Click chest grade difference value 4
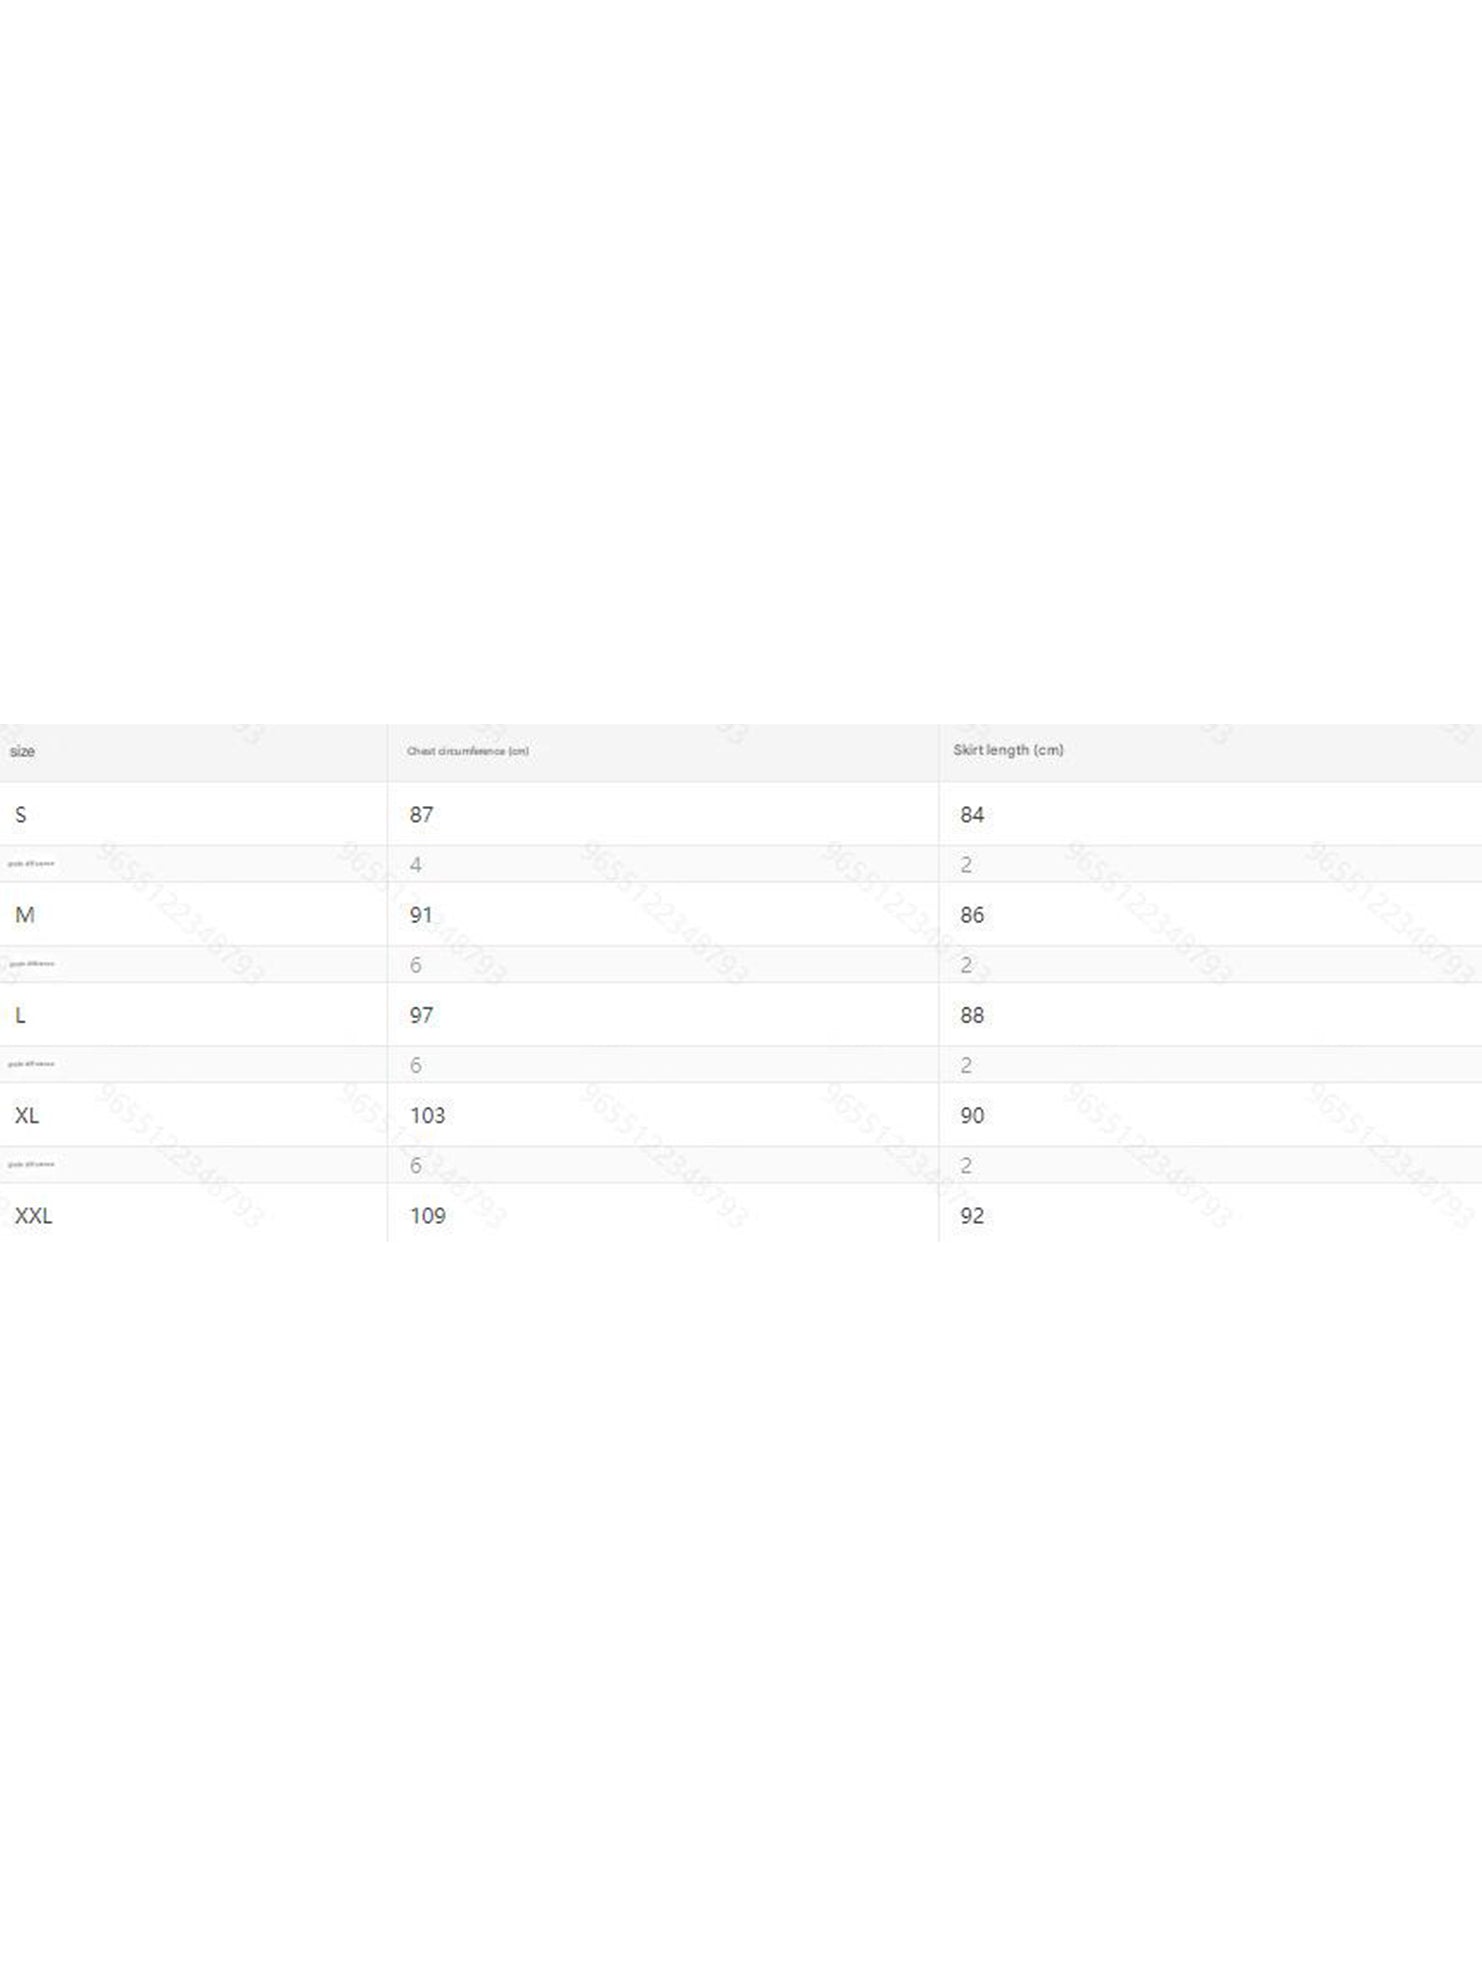 coord(415,864)
